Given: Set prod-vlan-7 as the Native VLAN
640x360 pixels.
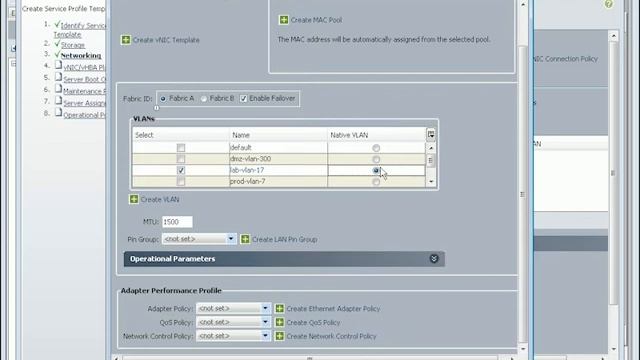Looking at the screenshot, I should coord(376,182).
